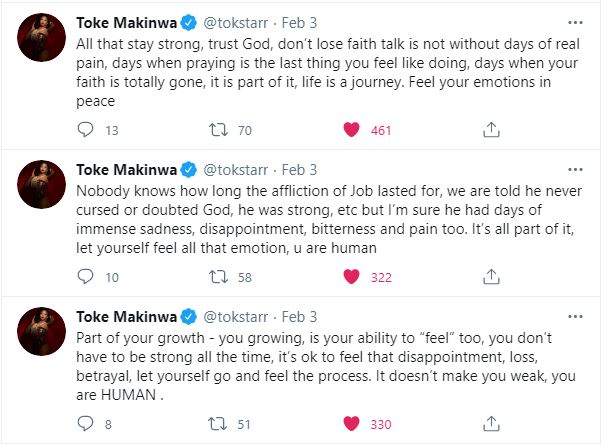This screenshot has height=445, width=607.
Task: Retweet the tweet with 70 retweets
Action: point(217,129)
